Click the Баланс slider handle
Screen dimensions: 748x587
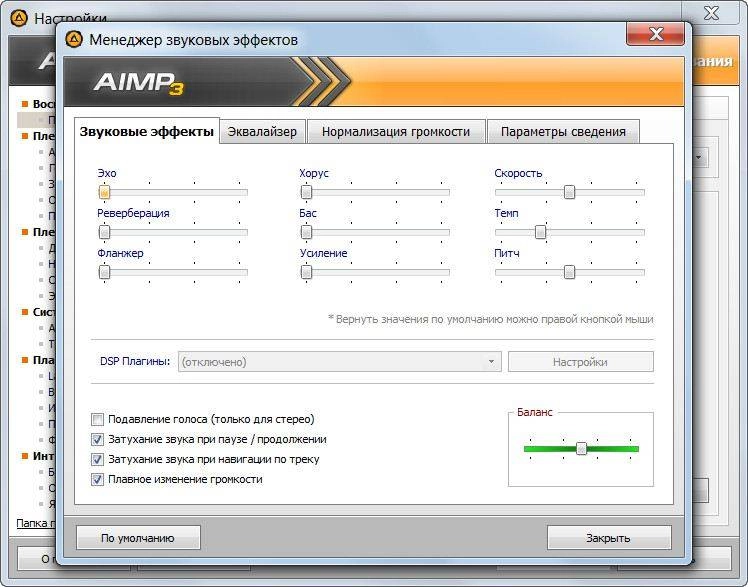point(581,448)
